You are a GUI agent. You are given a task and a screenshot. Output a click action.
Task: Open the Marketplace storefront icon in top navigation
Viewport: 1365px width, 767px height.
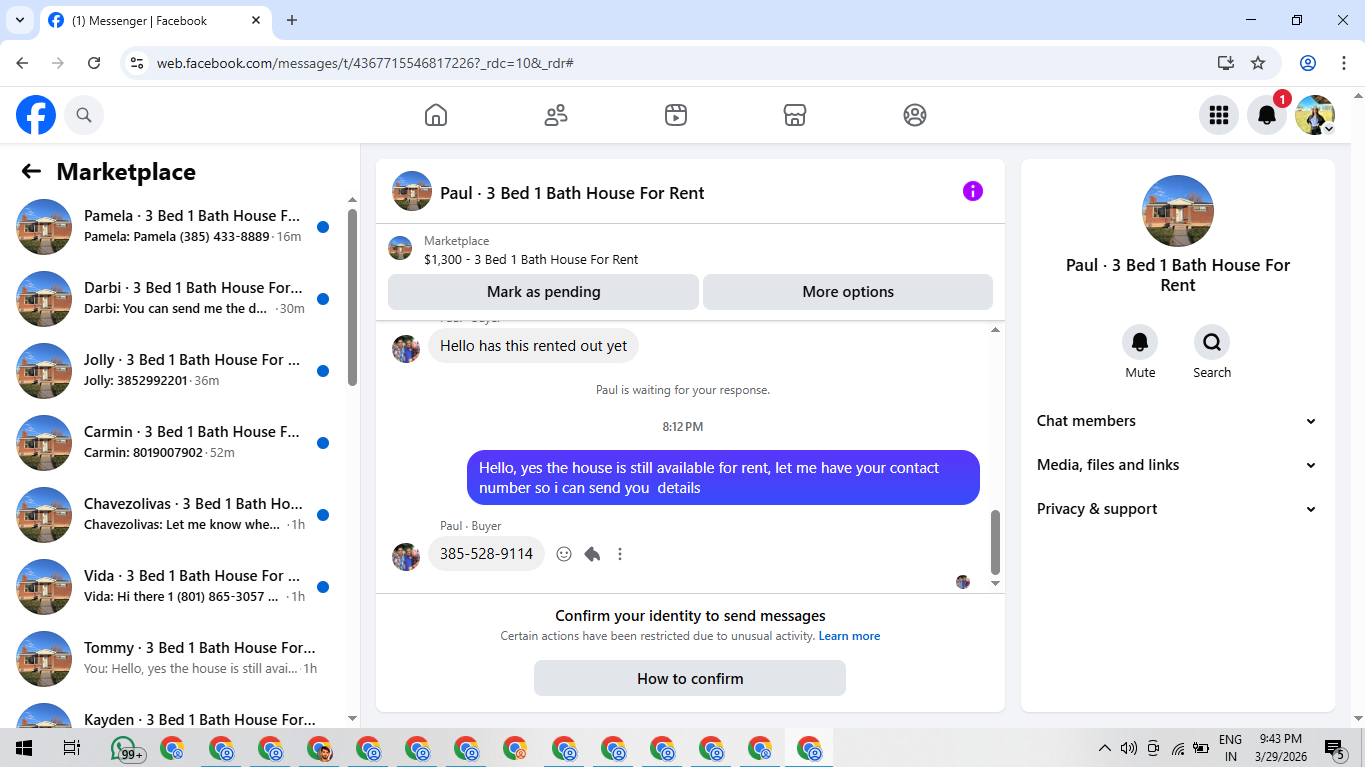point(795,115)
